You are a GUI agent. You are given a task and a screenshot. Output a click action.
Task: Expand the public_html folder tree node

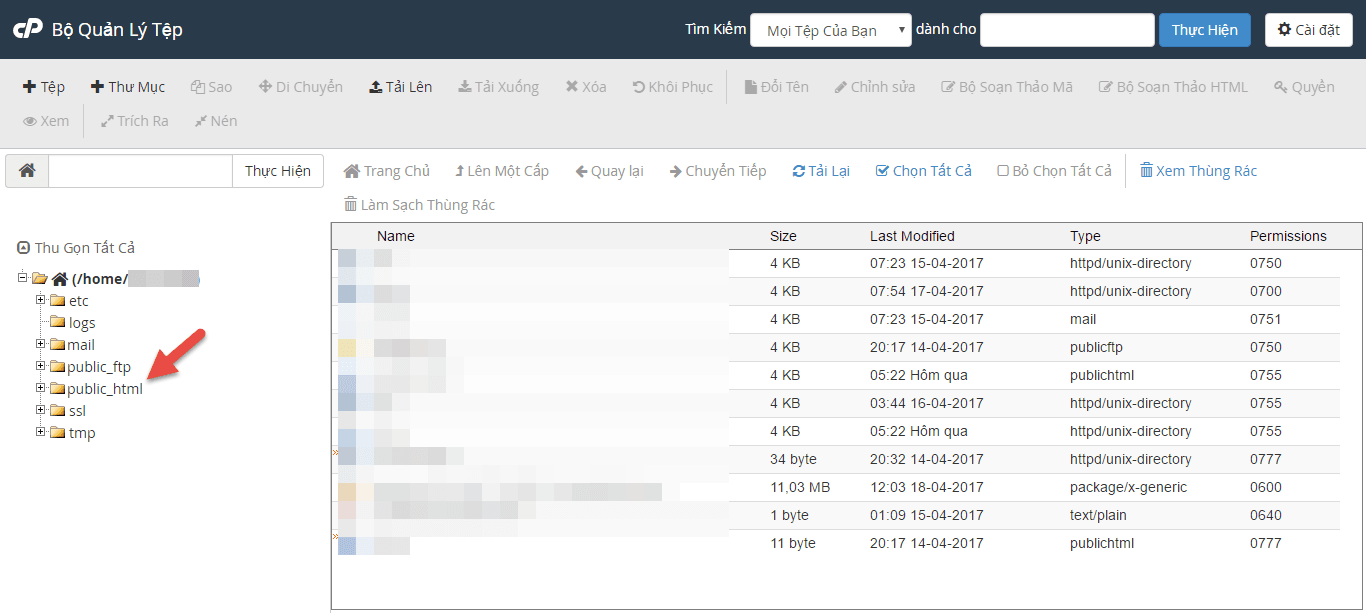[41, 388]
